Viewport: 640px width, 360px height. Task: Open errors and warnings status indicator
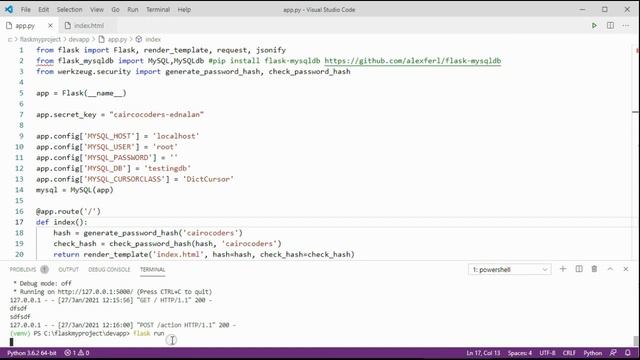point(77,353)
